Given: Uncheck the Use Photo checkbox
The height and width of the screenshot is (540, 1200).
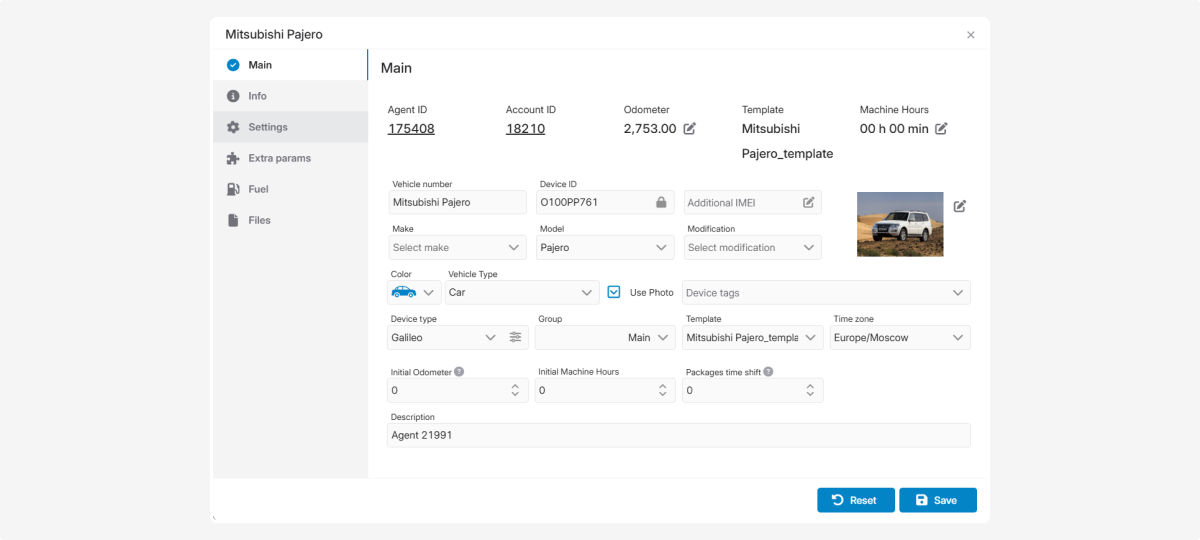Looking at the screenshot, I should [x=614, y=292].
